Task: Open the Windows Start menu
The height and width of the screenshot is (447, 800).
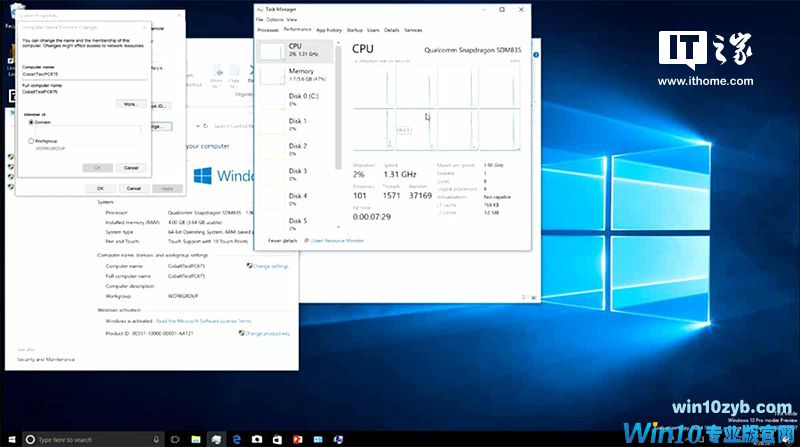Action: [x=9, y=439]
